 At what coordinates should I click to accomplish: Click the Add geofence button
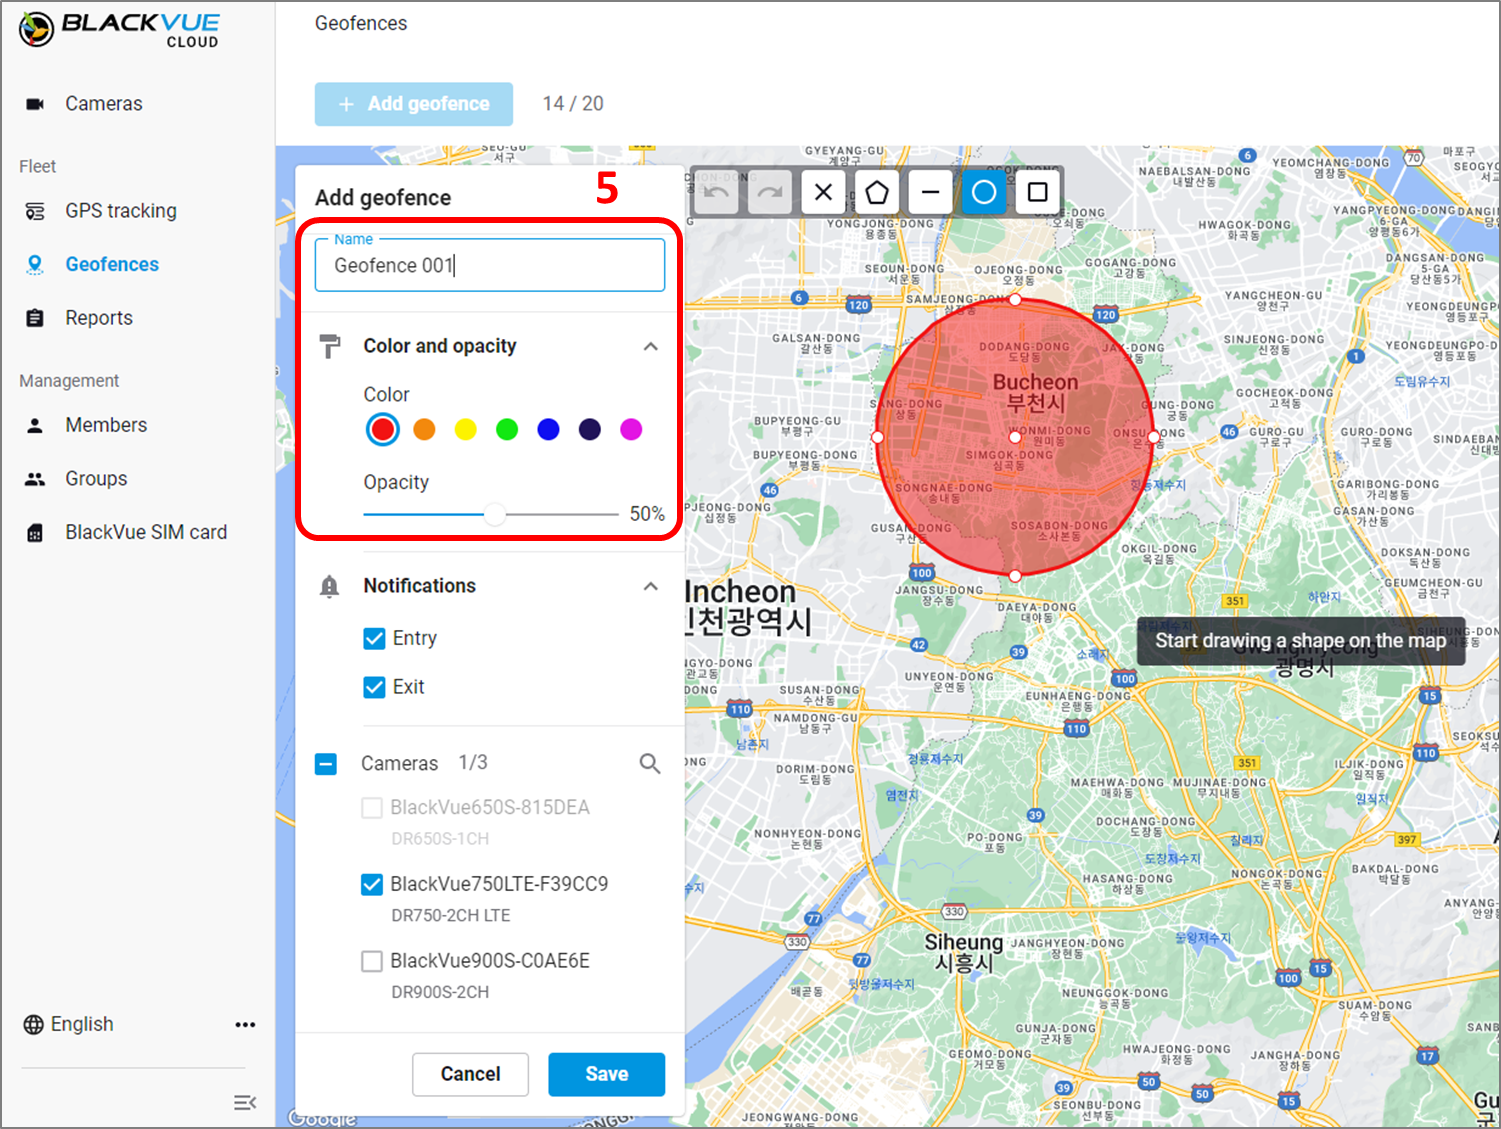414,104
